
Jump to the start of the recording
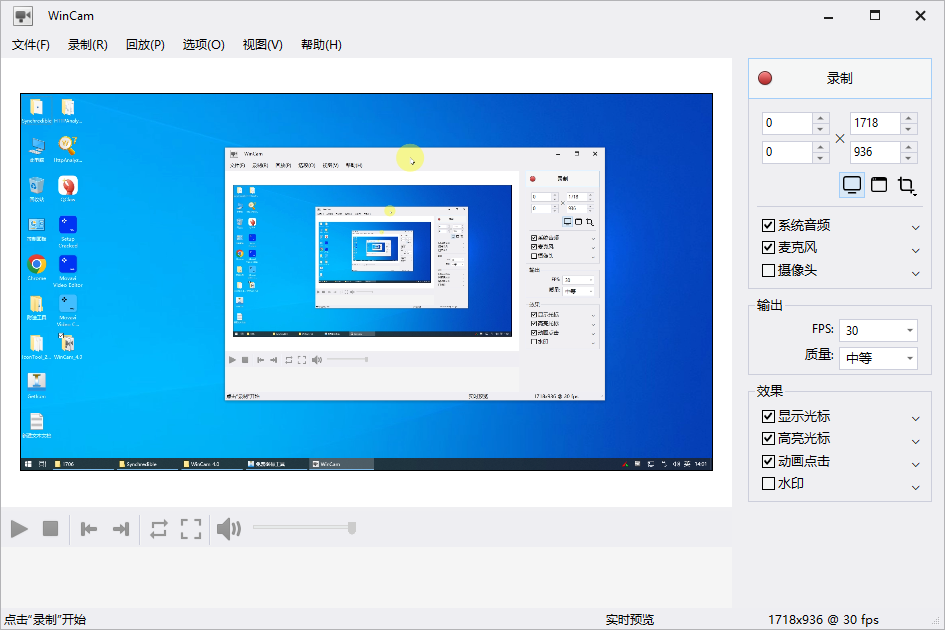[89, 529]
